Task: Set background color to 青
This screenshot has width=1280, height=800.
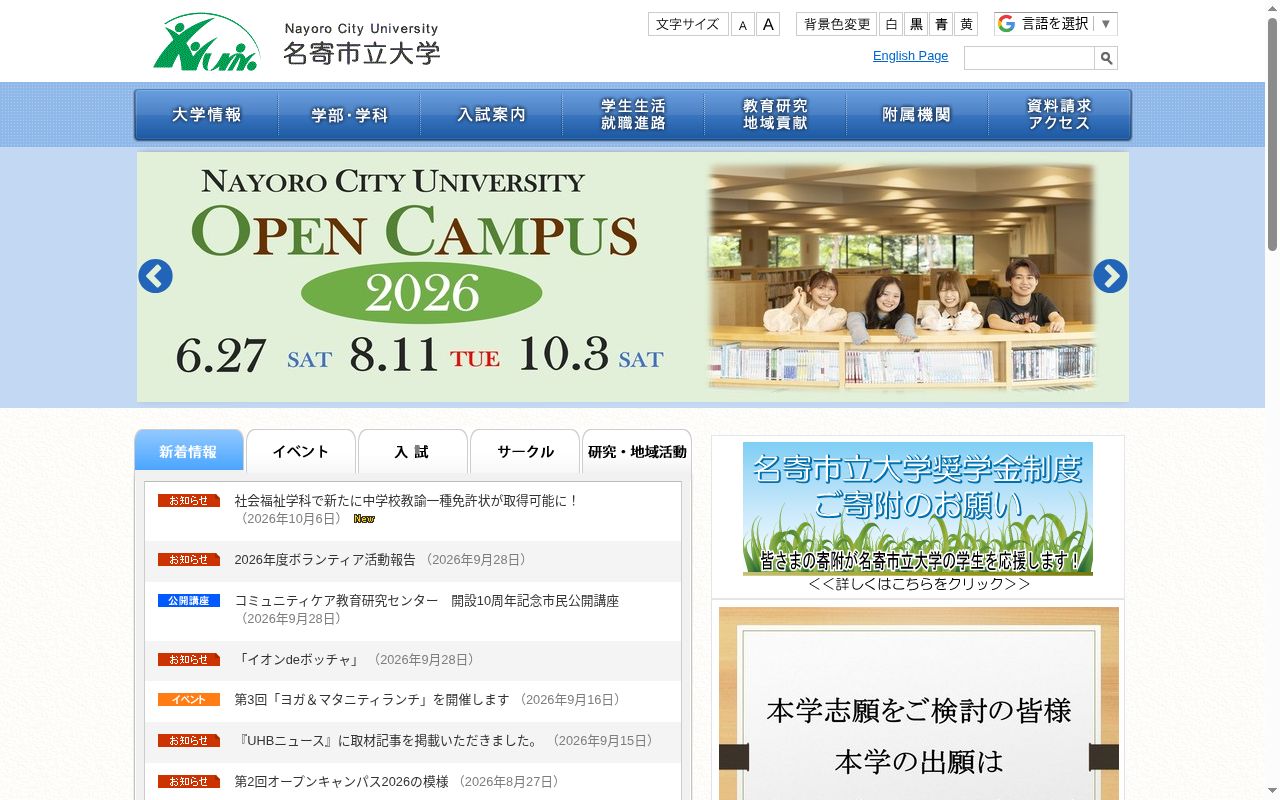Action: [941, 24]
